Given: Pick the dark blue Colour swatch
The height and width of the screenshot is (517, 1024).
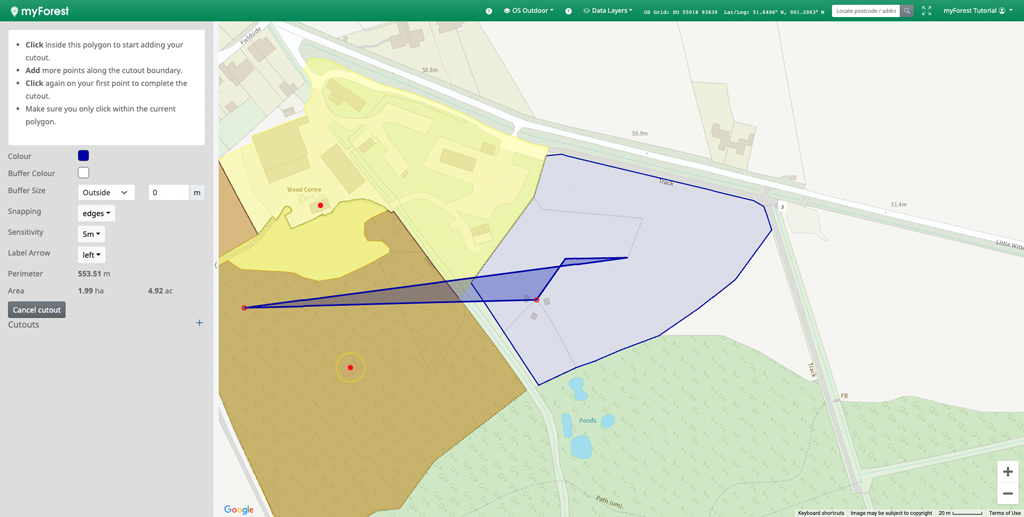Looking at the screenshot, I should [x=83, y=156].
